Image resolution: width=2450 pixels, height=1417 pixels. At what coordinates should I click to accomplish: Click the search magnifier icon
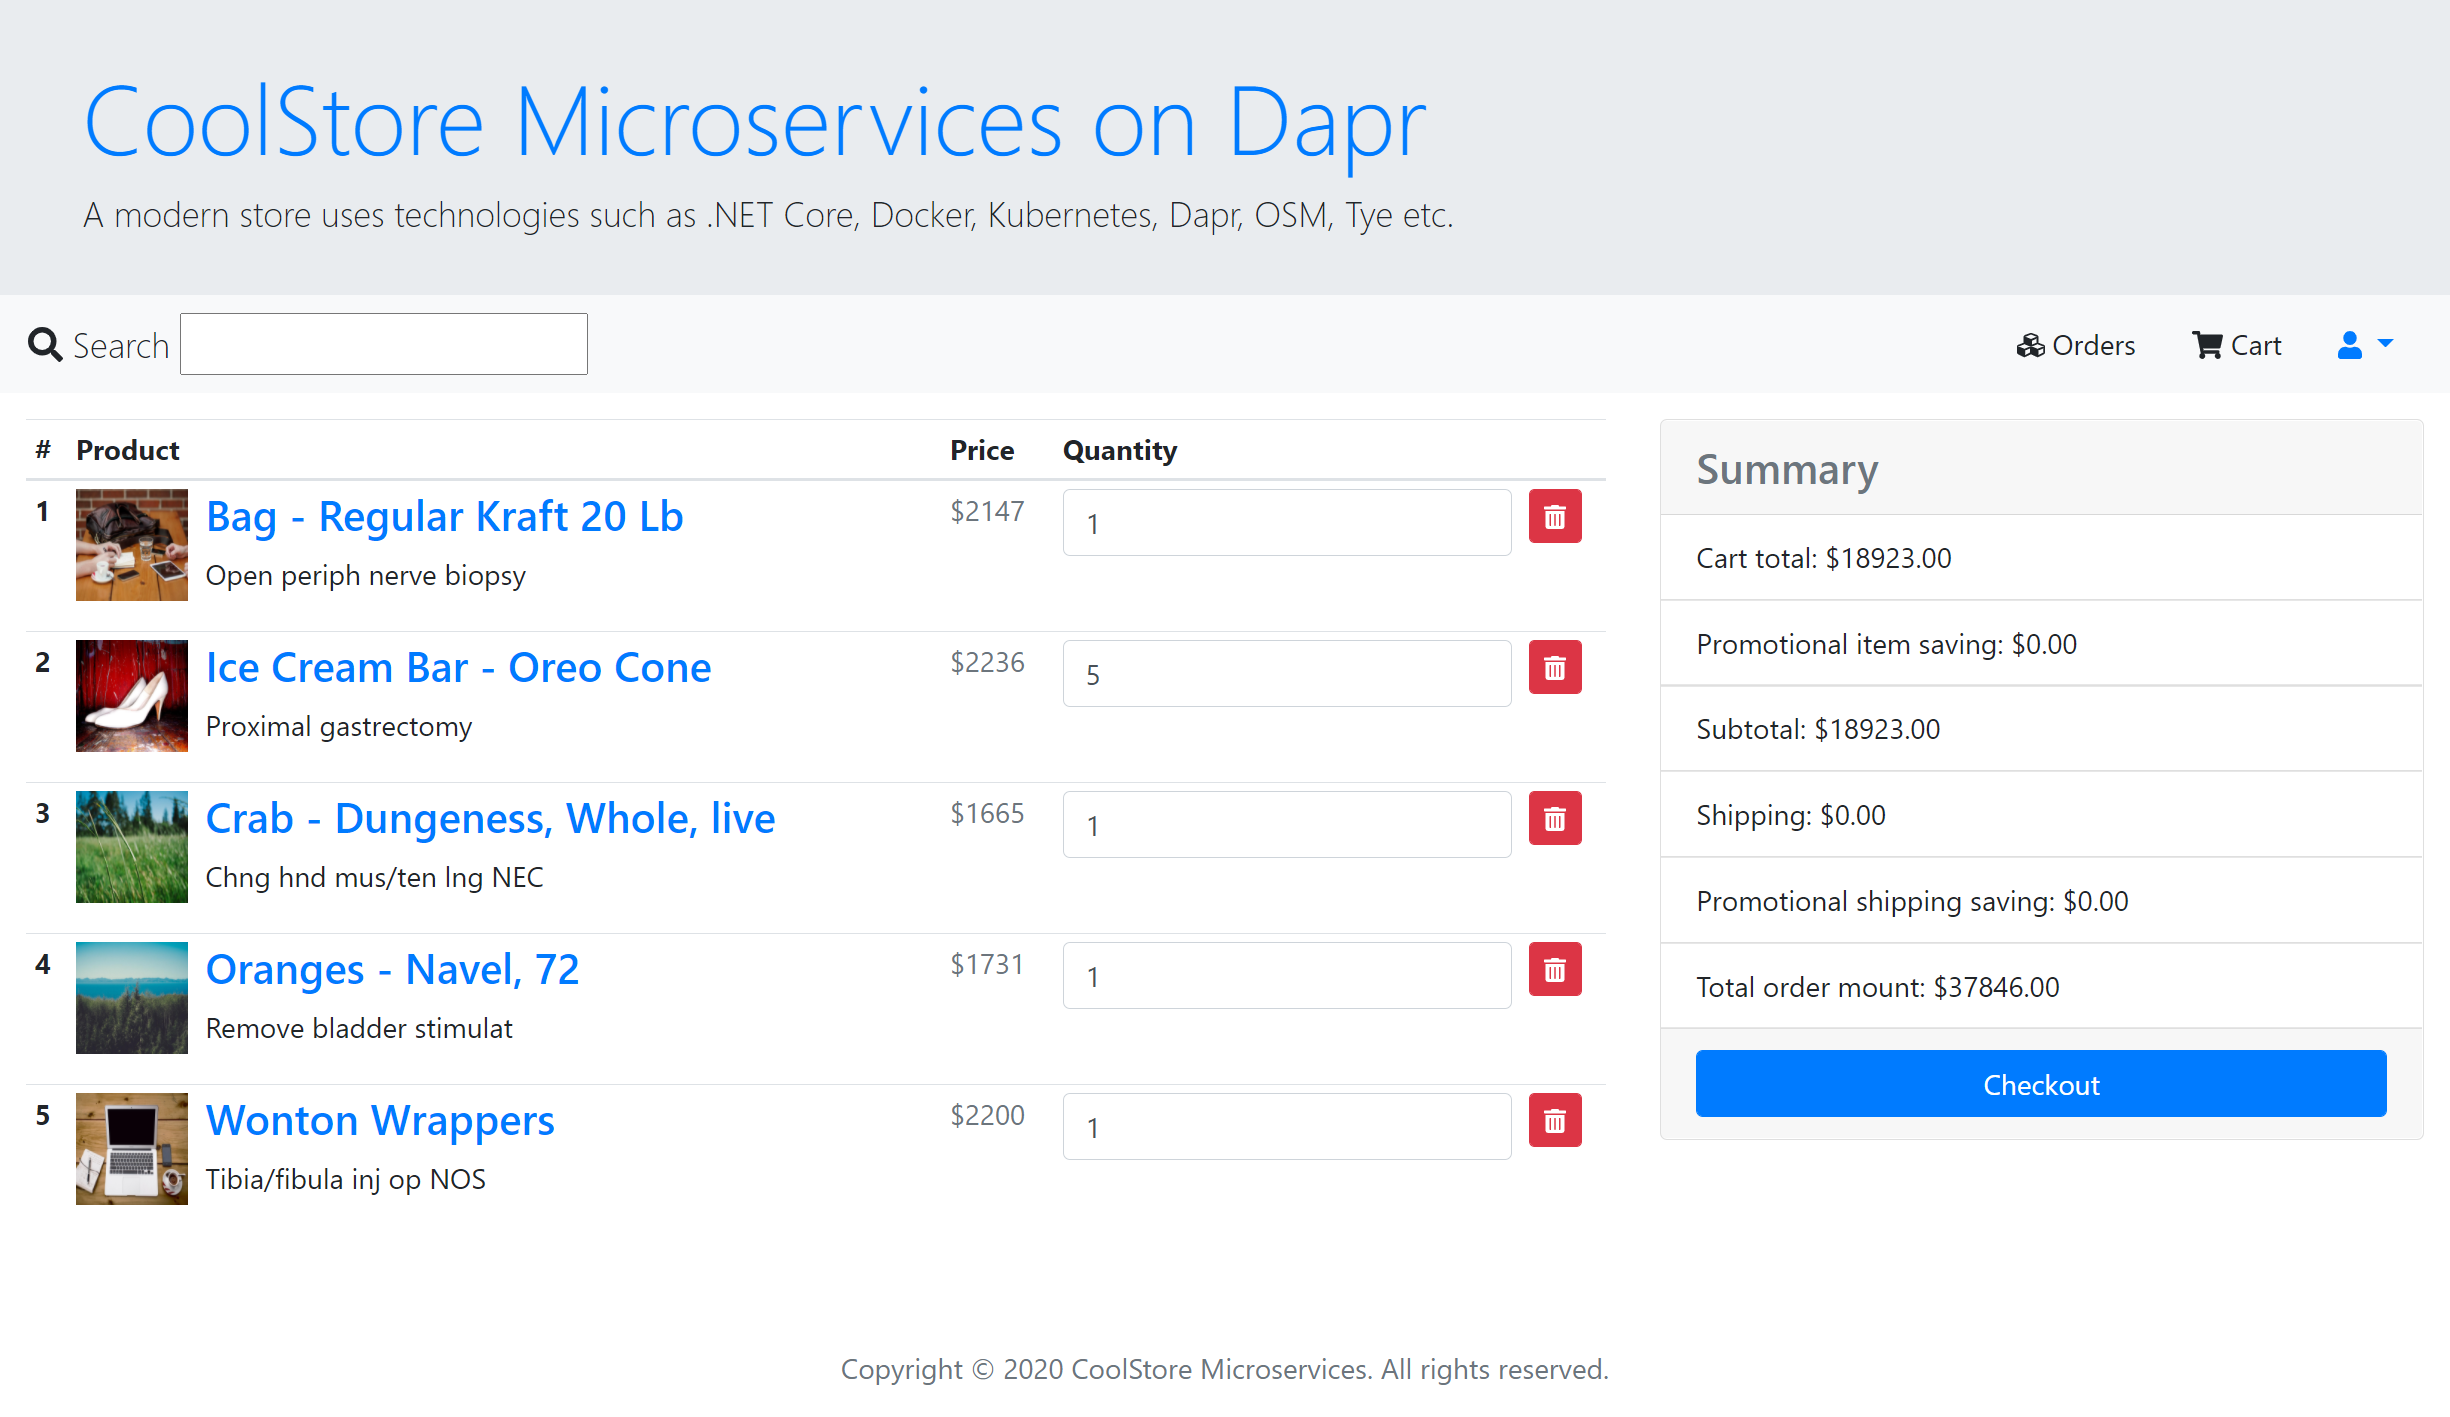pyautogui.click(x=45, y=345)
